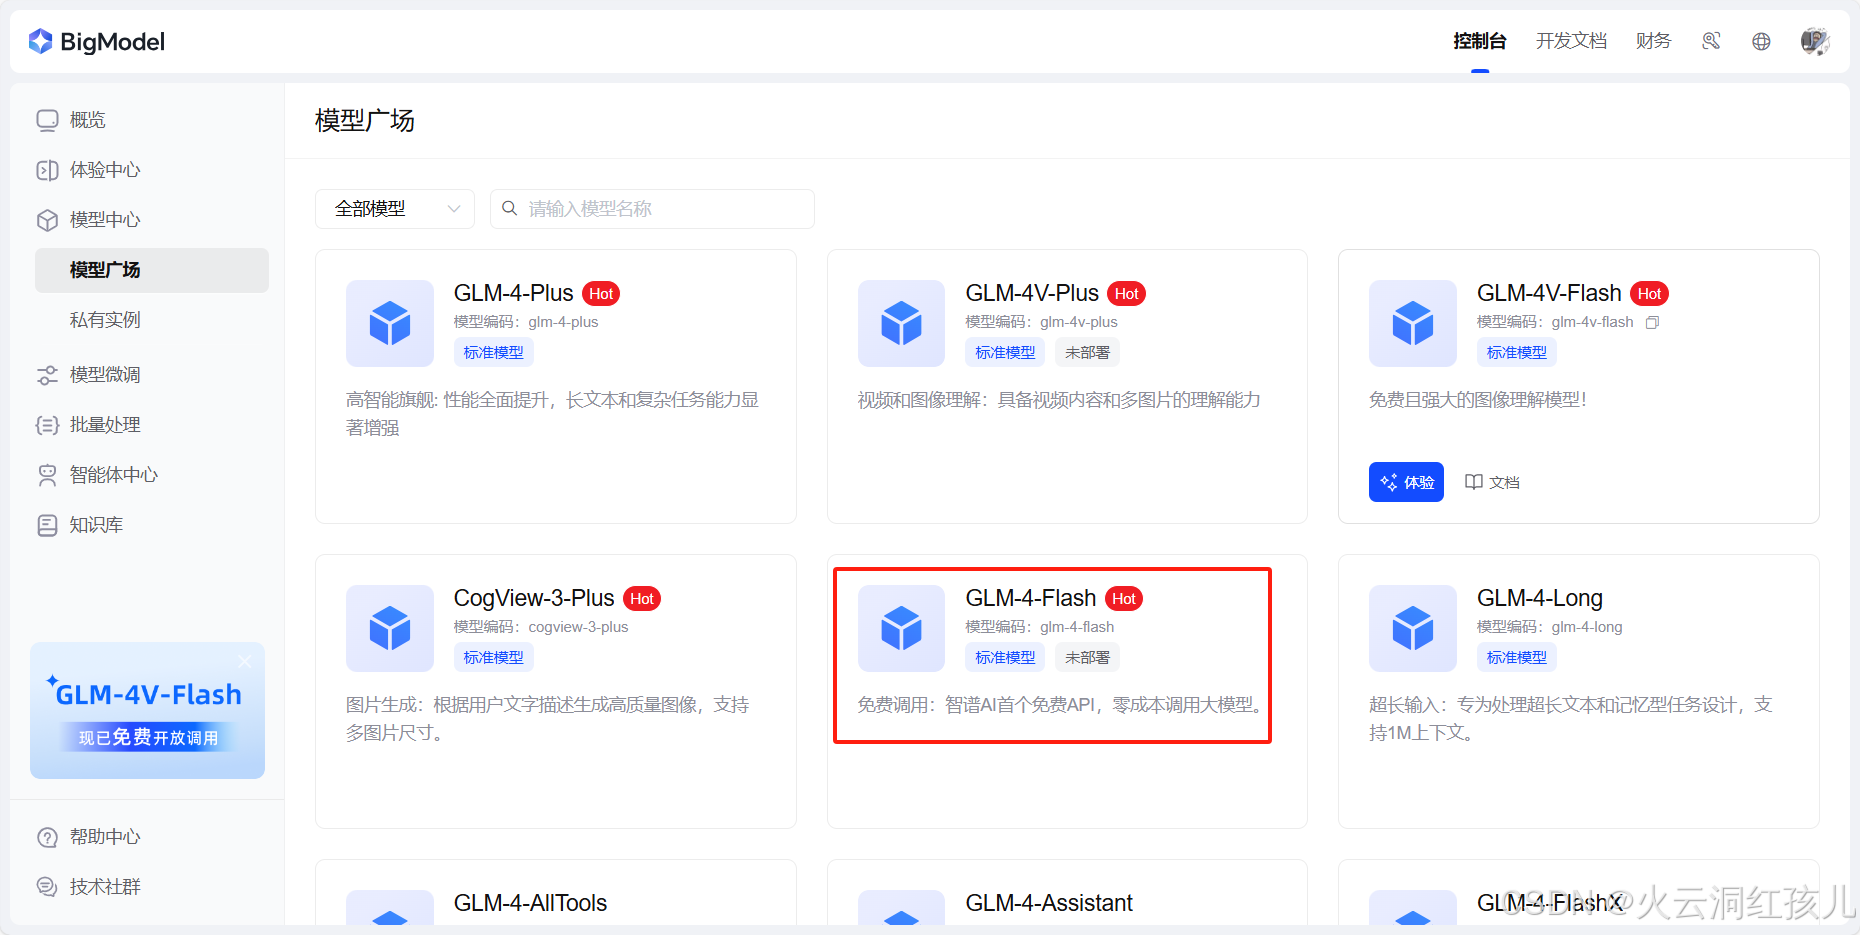Image resolution: width=1860 pixels, height=935 pixels.
Task: Open 技术社群 in the sidebar
Action: 105,887
